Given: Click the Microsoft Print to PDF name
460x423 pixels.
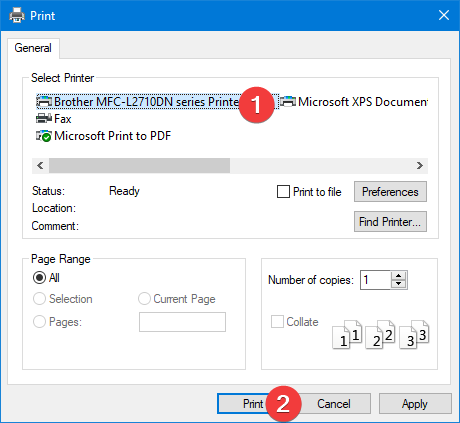Looking at the screenshot, I should (x=113, y=136).
